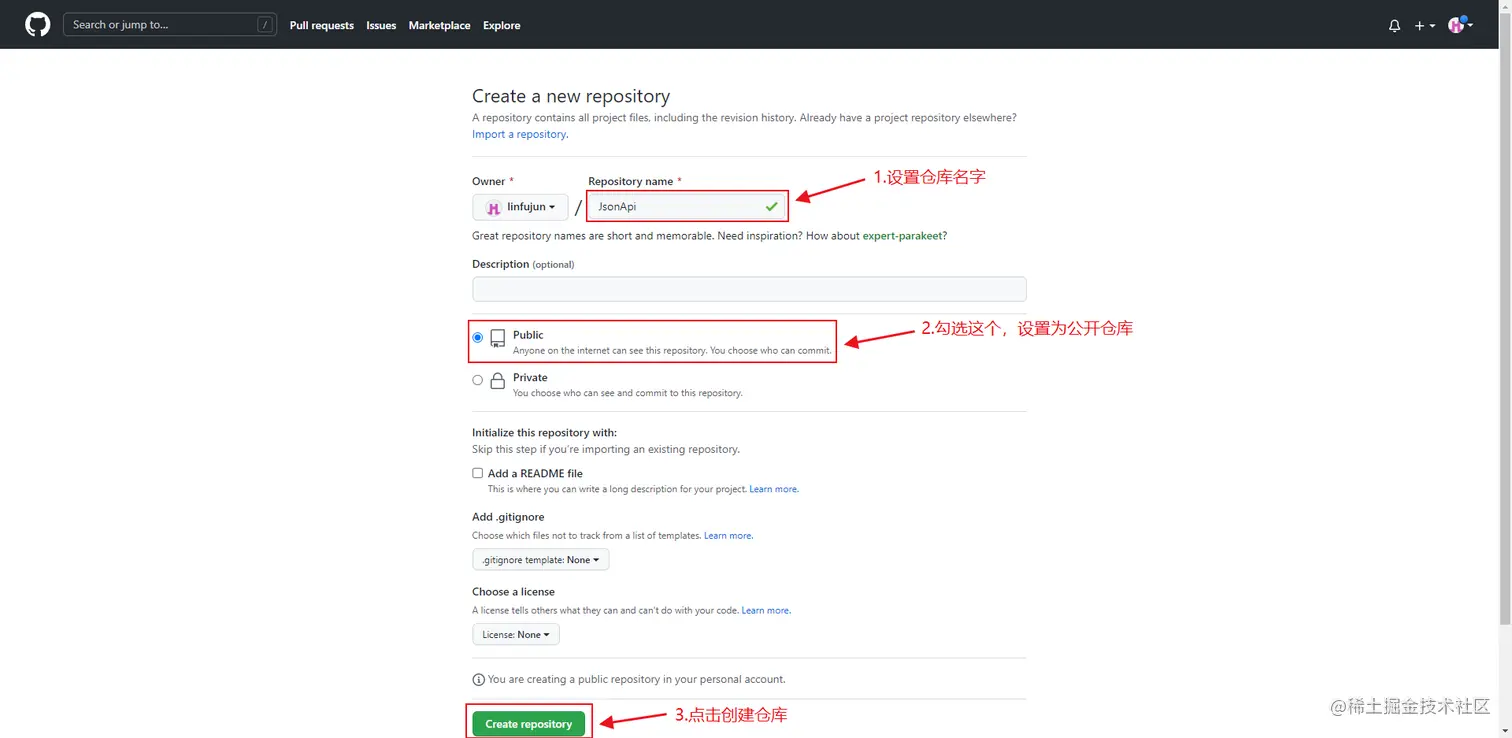Click the info icon about public repository
Viewport: 1512px width, 738px height.
[477, 679]
